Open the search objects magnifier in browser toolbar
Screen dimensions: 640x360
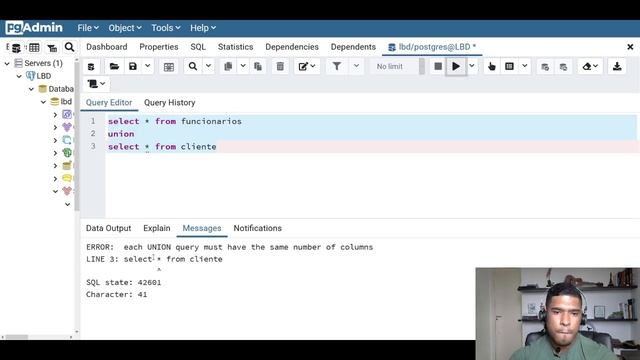(69, 47)
